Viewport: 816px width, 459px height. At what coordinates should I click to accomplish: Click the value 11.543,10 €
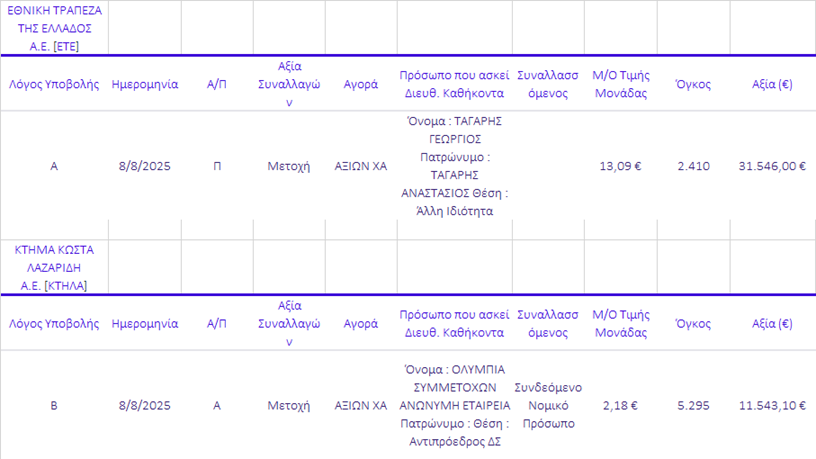tap(772, 405)
